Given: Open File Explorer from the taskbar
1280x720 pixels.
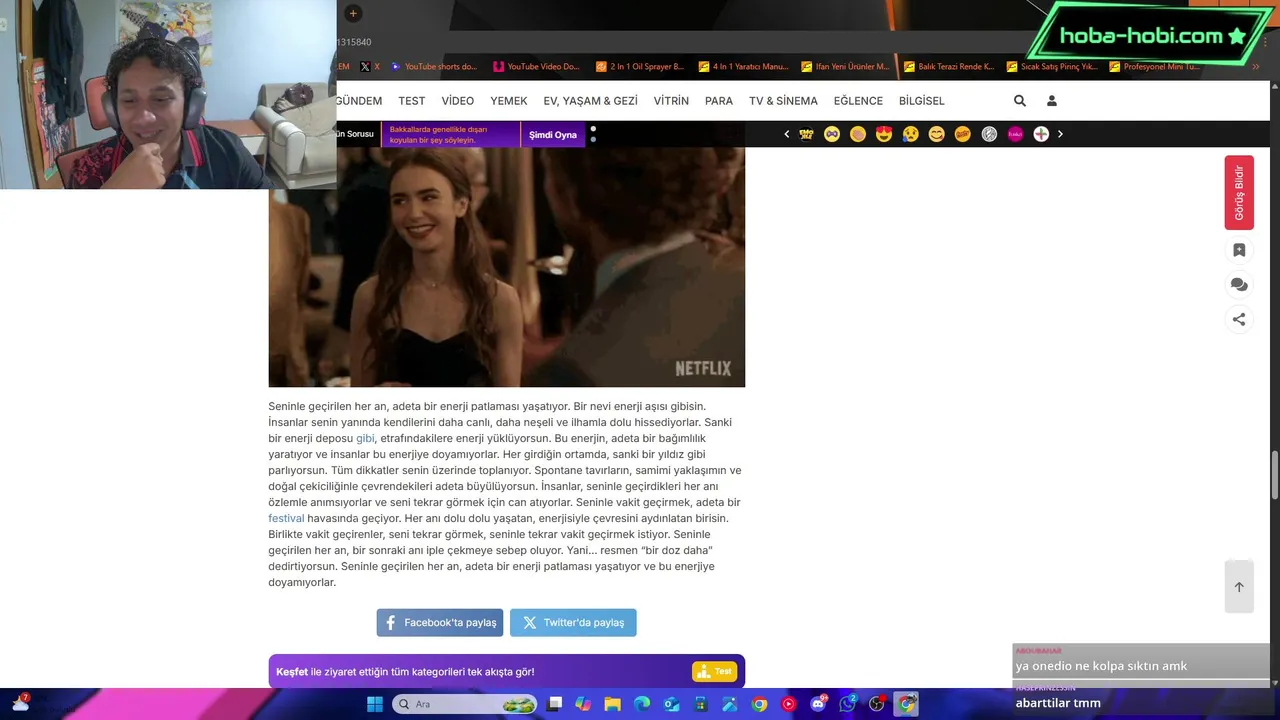Looking at the screenshot, I should pyautogui.click(x=612, y=704).
